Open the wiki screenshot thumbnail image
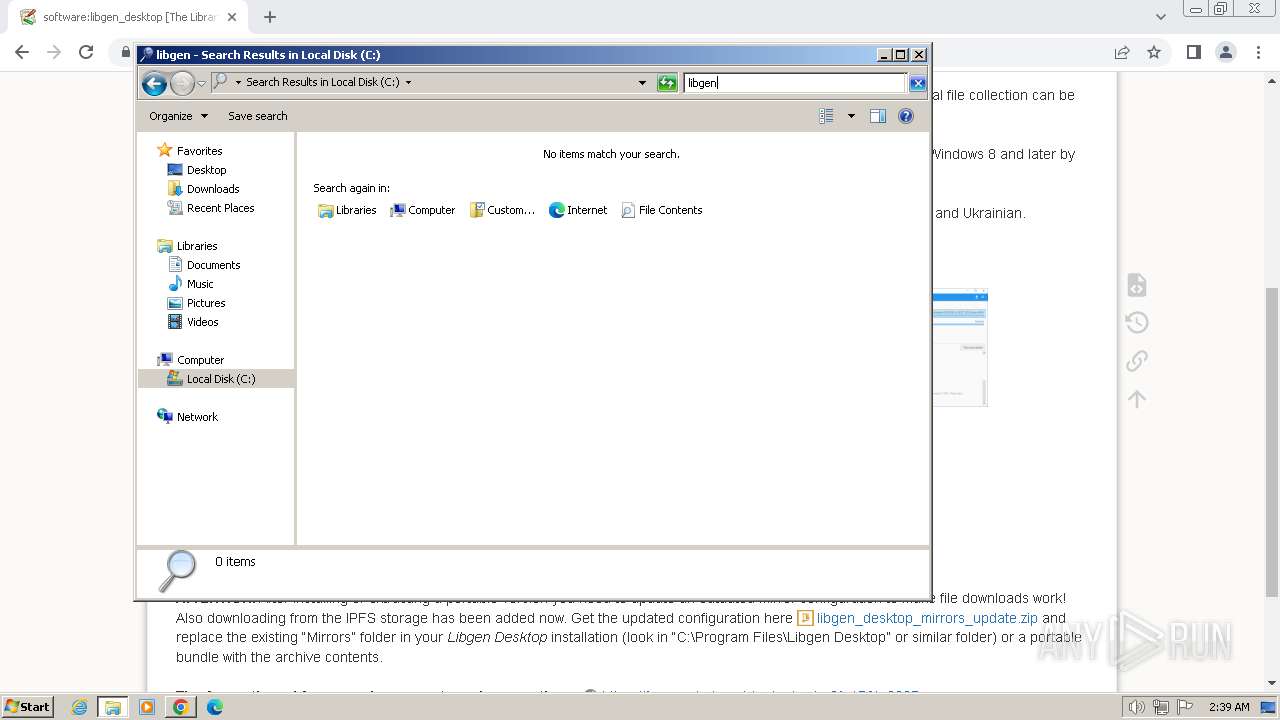This screenshot has height=720, width=1280. click(960, 348)
